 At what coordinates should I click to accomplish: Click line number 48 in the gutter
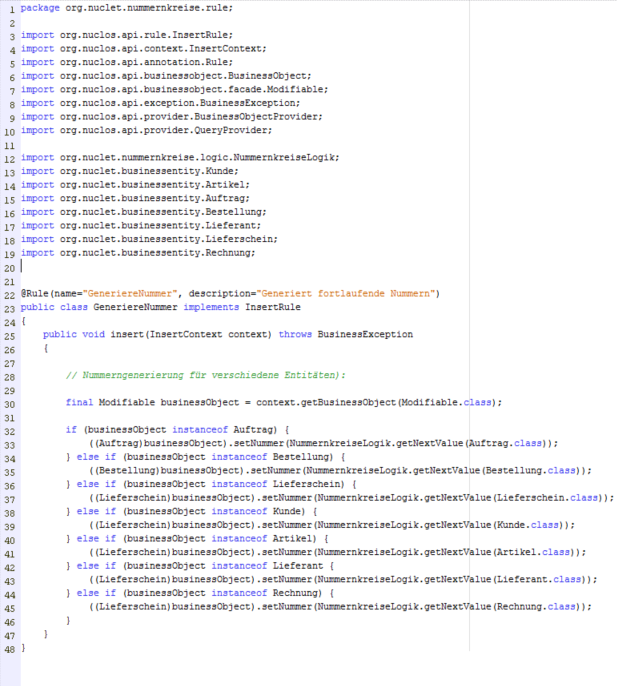pos(10,649)
